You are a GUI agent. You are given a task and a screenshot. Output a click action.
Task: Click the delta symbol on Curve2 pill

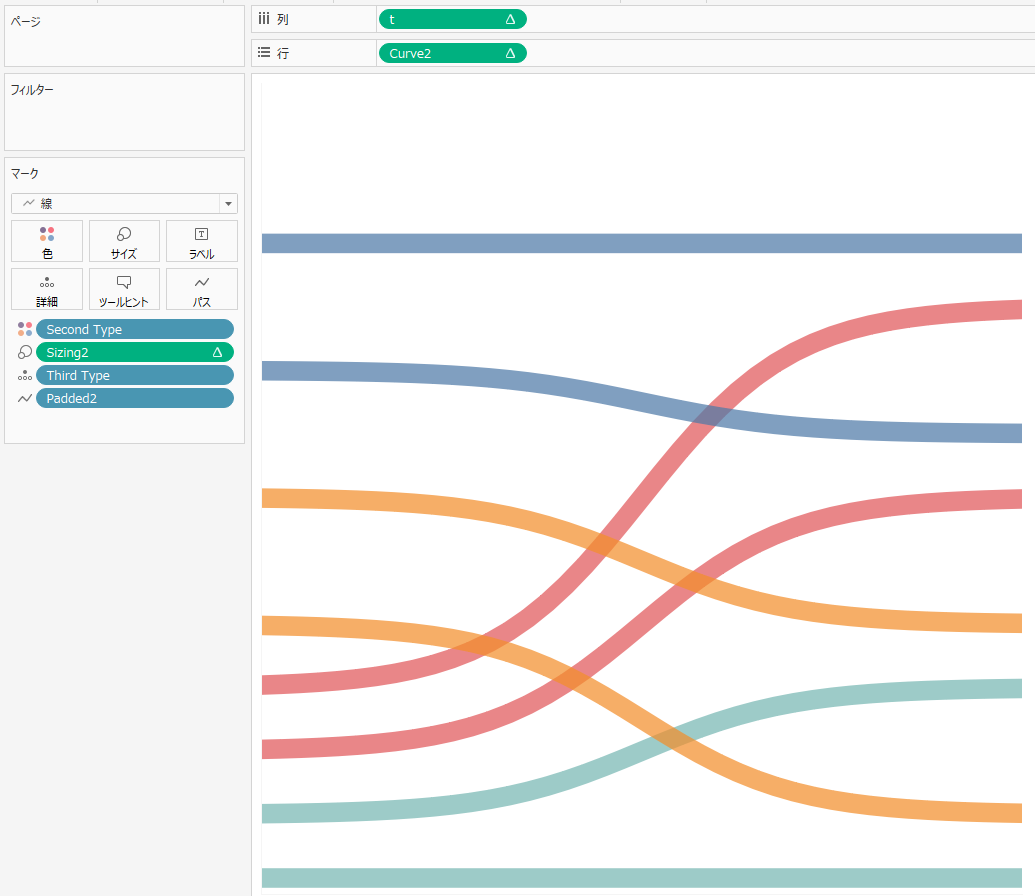click(510, 53)
